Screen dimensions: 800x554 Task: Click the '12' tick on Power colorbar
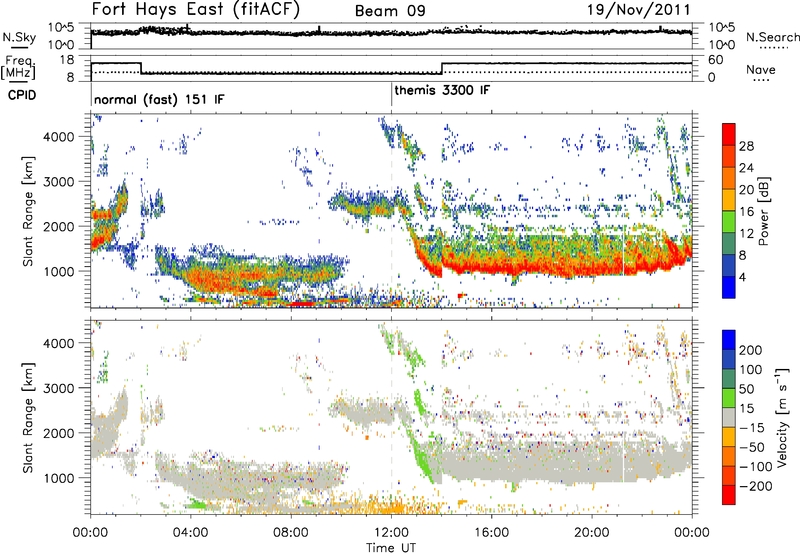746,234
